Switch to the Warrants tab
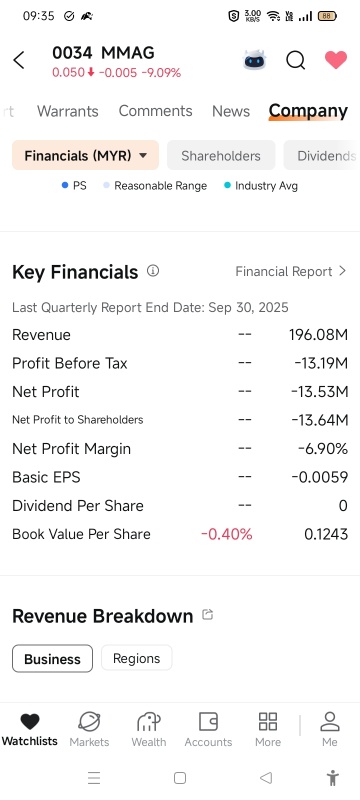The image size is (360, 800). coord(68,111)
